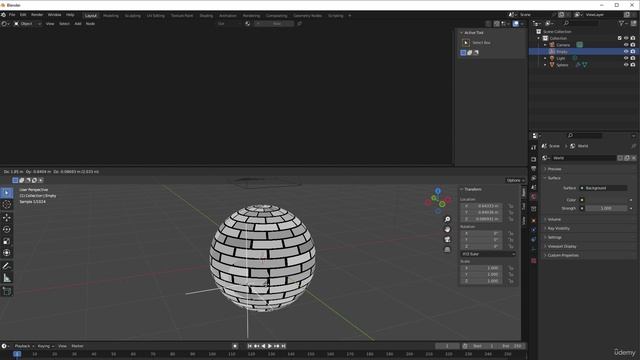640x360 pixels.
Task: Switch to the Modeling workspace tab
Action: click(111, 16)
